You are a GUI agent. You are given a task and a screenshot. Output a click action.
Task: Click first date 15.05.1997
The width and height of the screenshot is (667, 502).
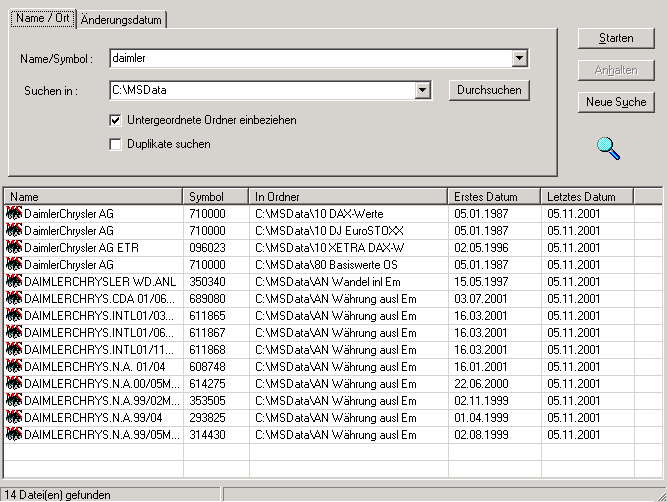coord(481,282)
